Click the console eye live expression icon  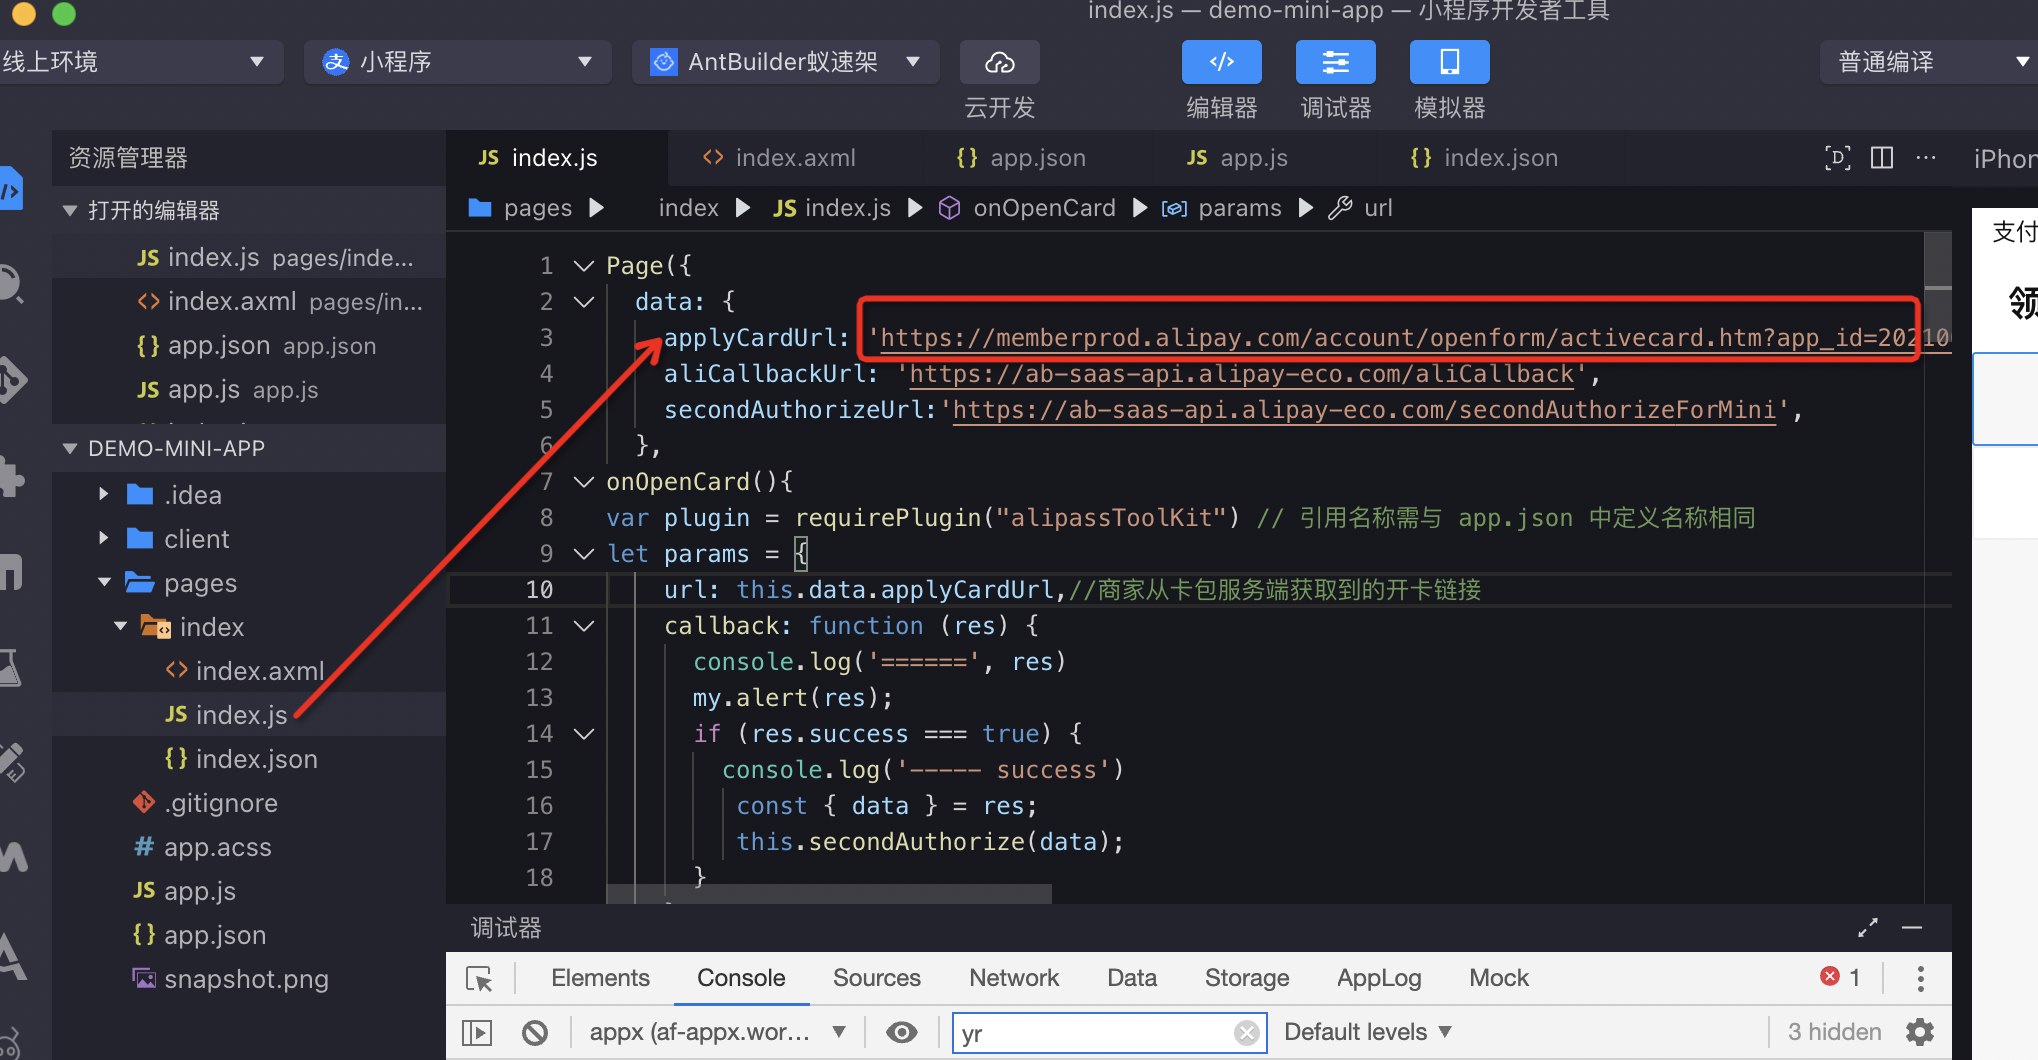coord(902,1032)
